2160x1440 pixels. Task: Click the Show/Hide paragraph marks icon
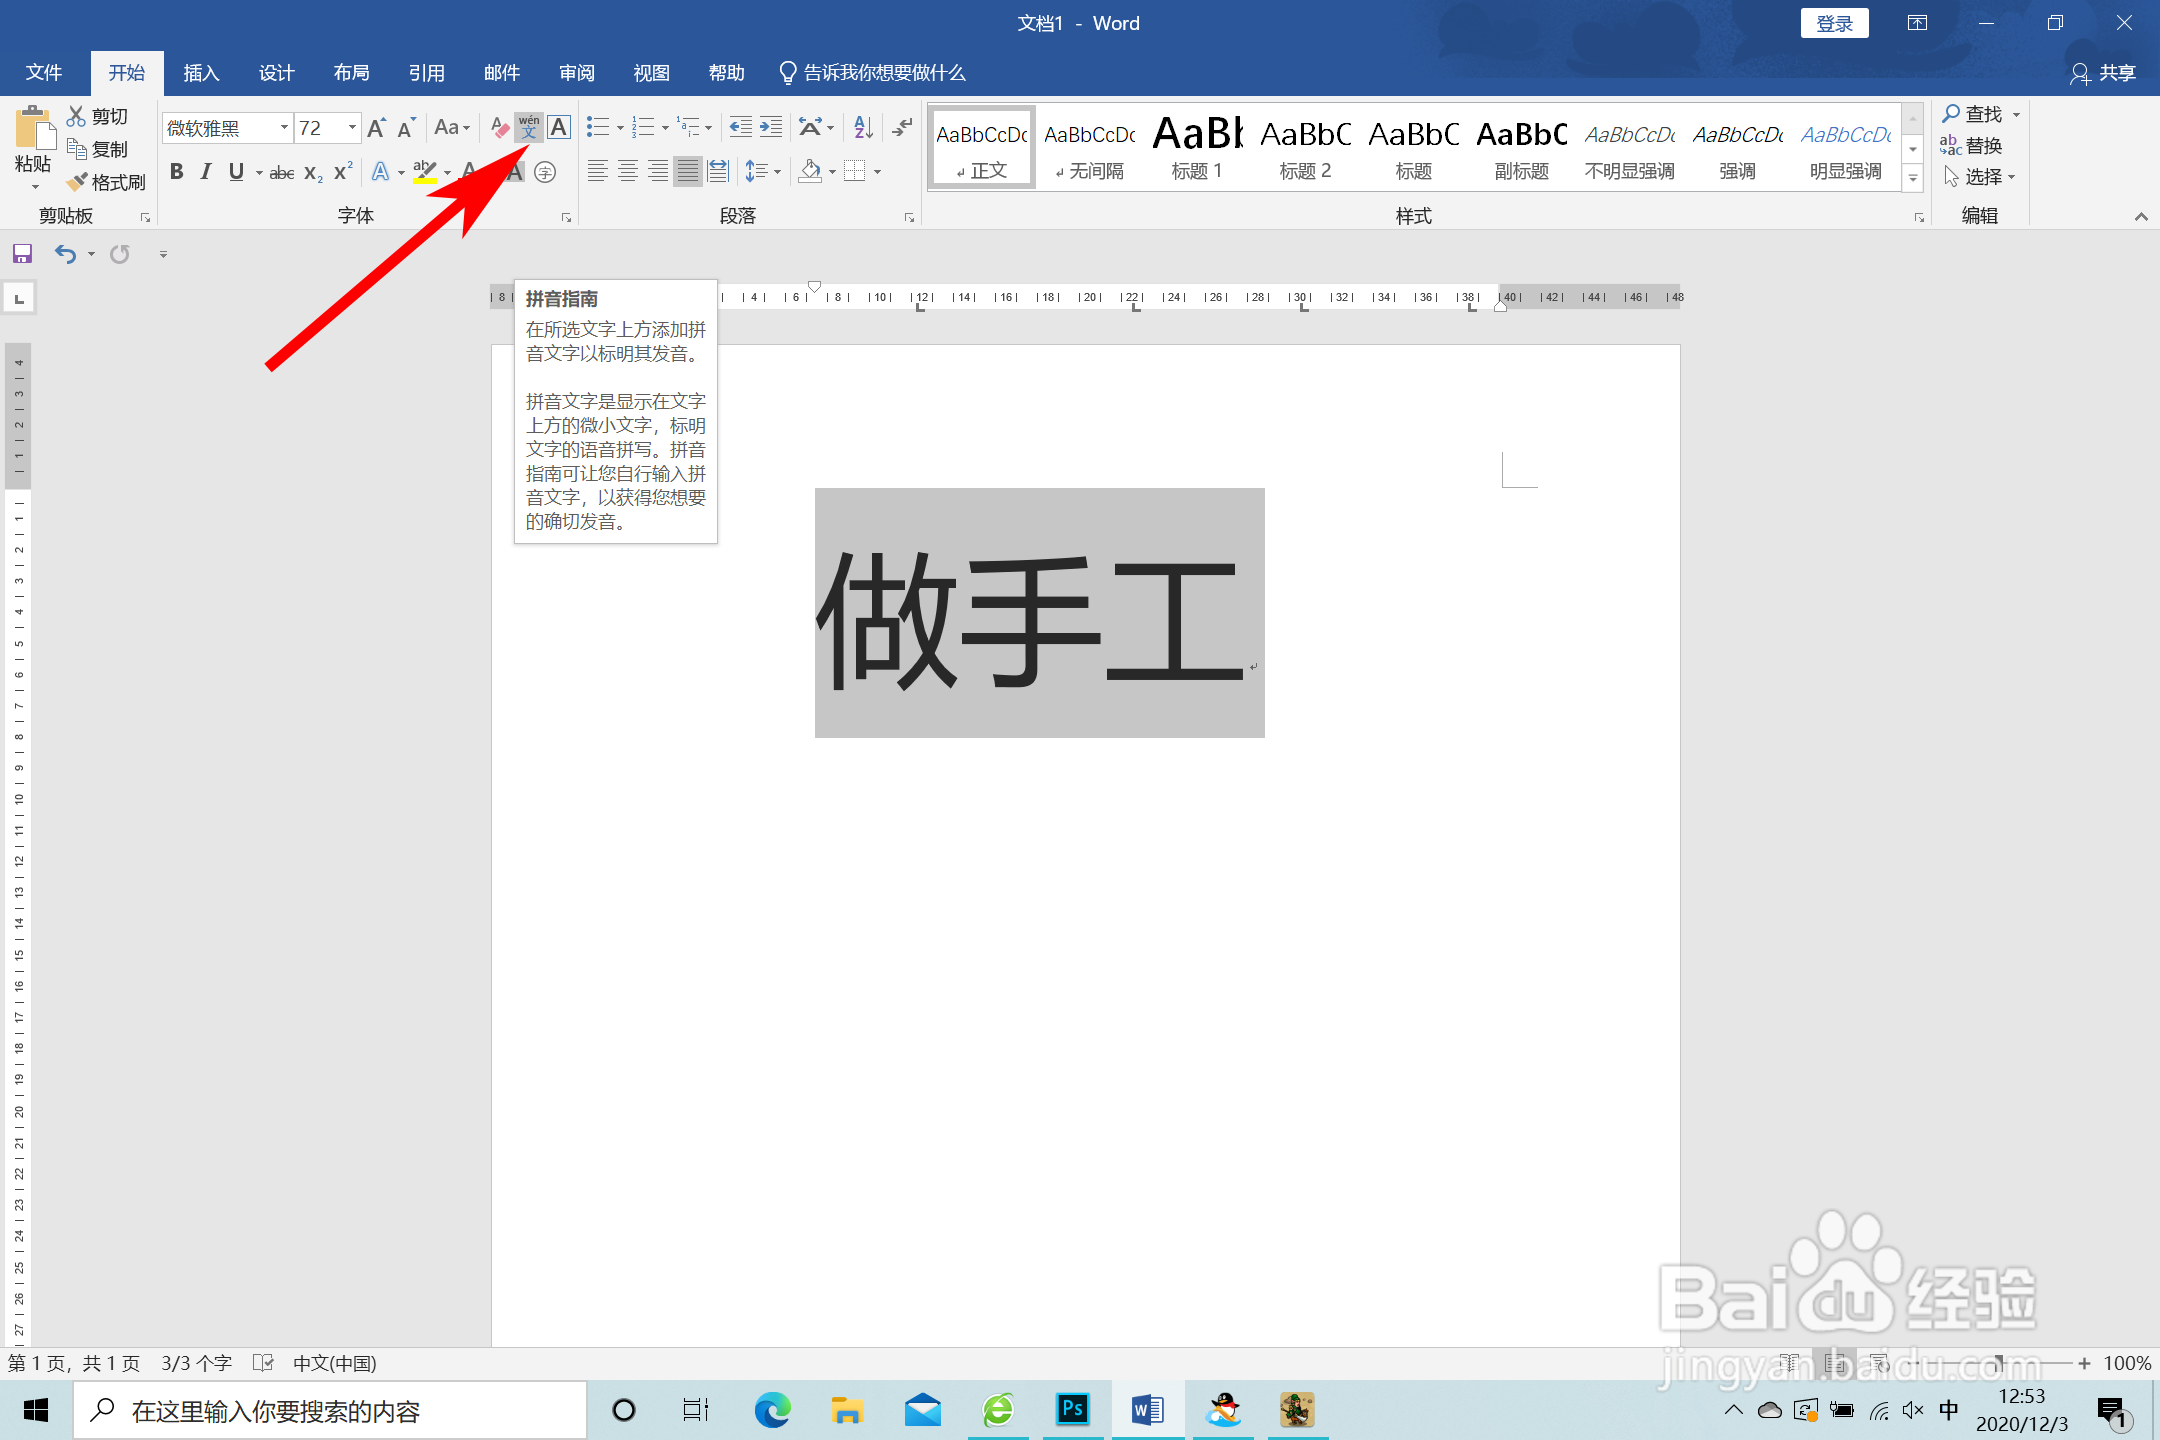point(902,127)
